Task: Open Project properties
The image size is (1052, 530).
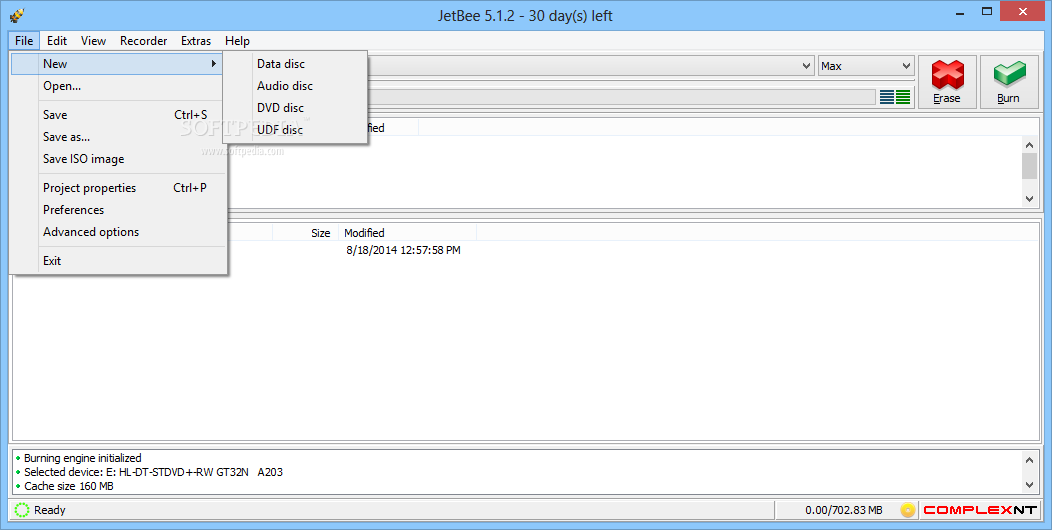Action: 117,188
